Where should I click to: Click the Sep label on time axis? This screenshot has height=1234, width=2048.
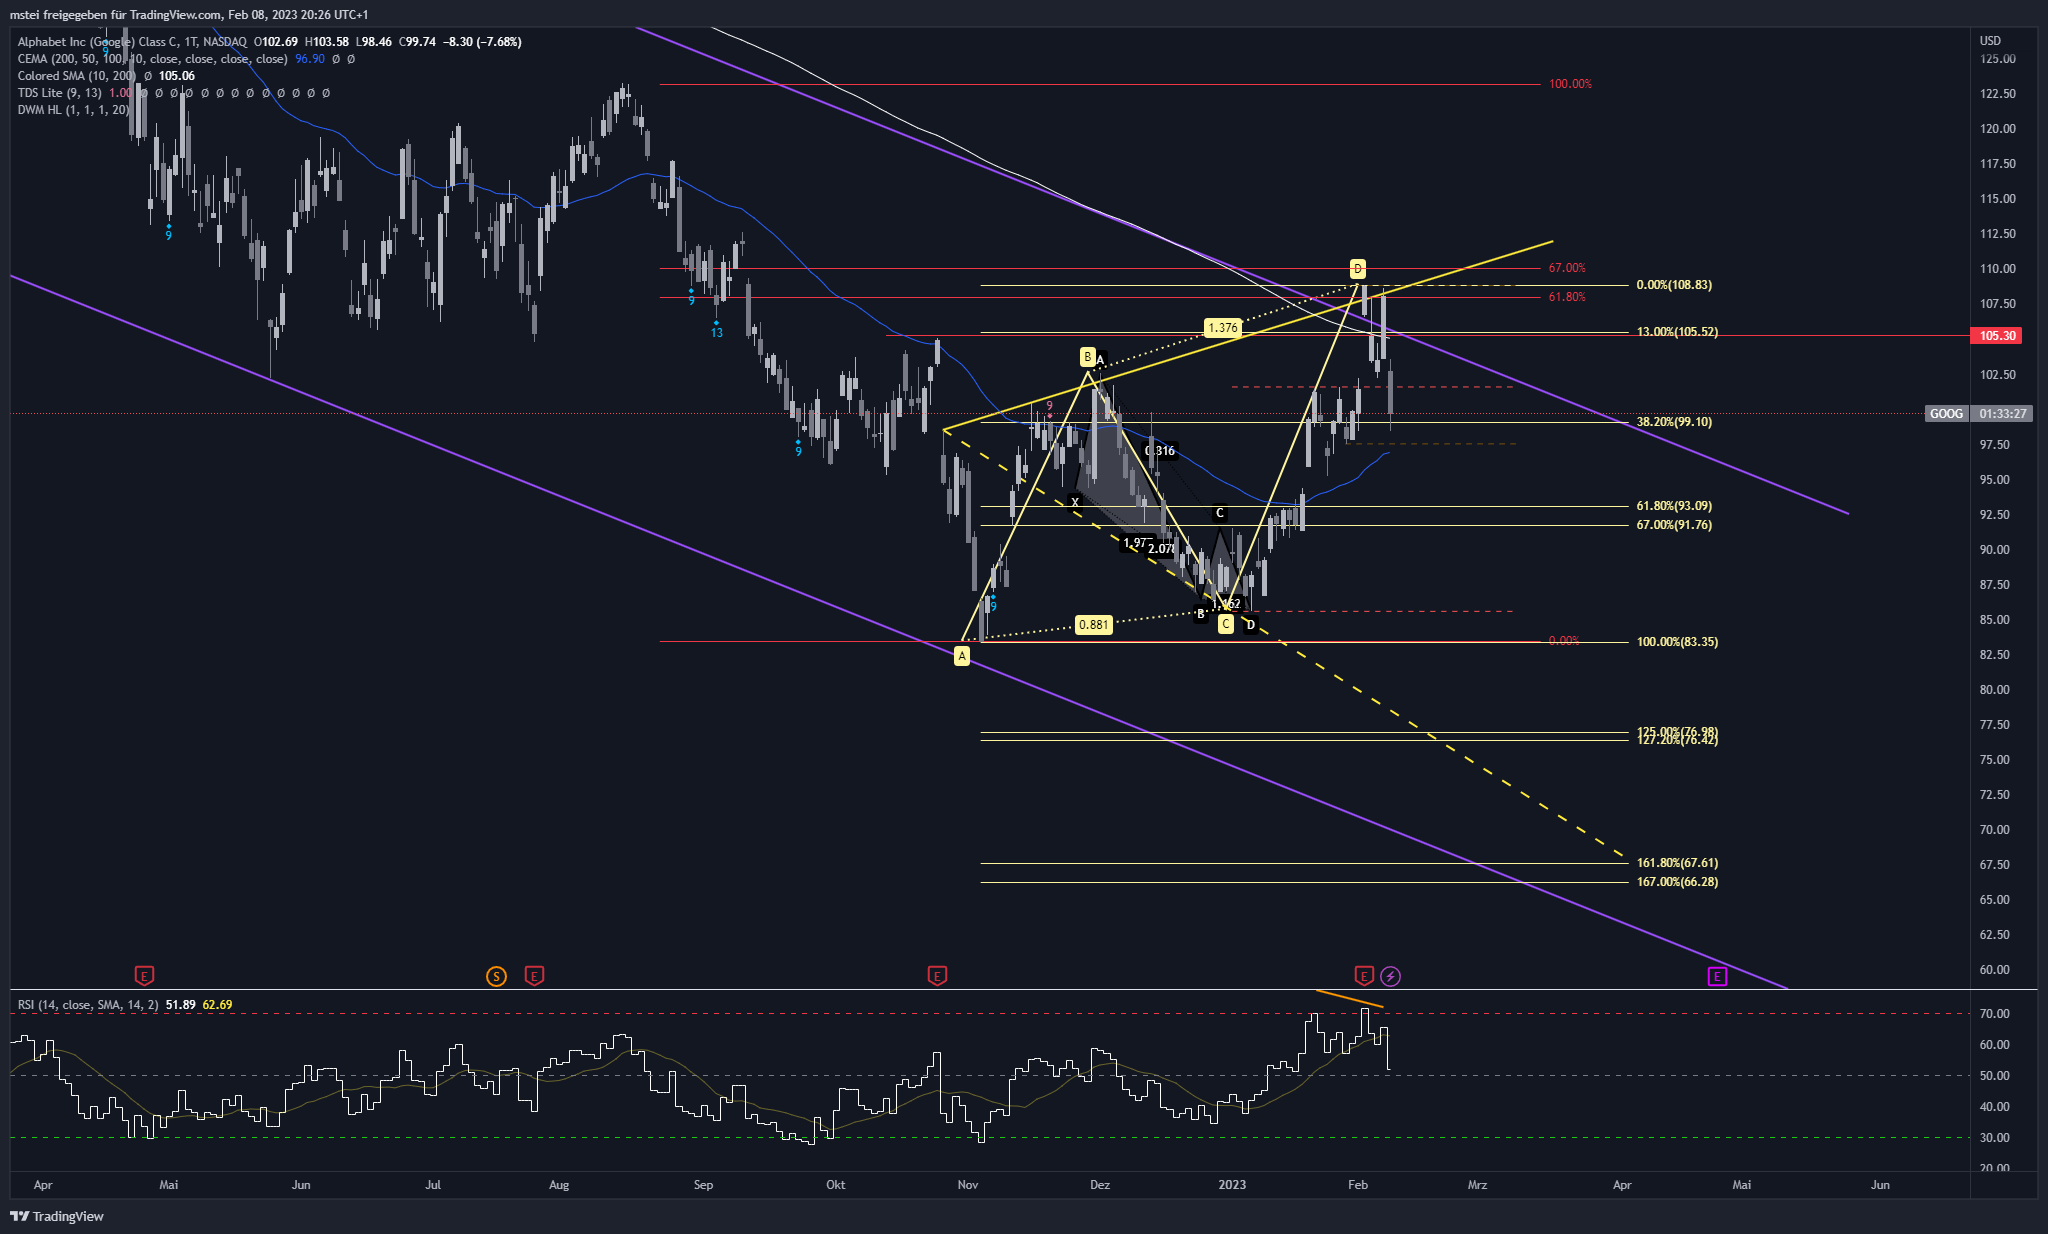click(703, 1185)
